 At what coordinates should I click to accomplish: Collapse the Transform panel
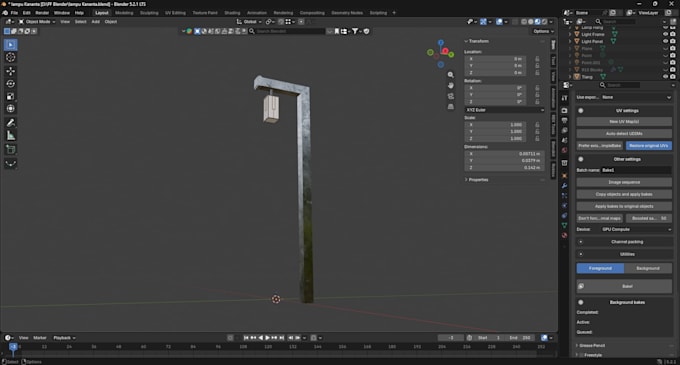coord(477,41)
